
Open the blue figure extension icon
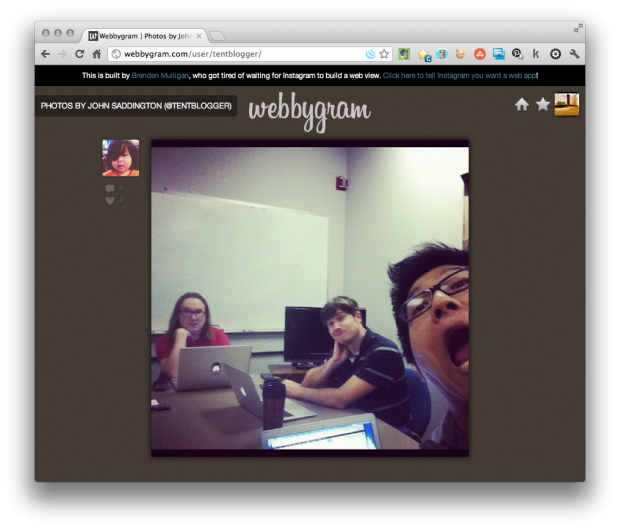click(x=442, y=54)
